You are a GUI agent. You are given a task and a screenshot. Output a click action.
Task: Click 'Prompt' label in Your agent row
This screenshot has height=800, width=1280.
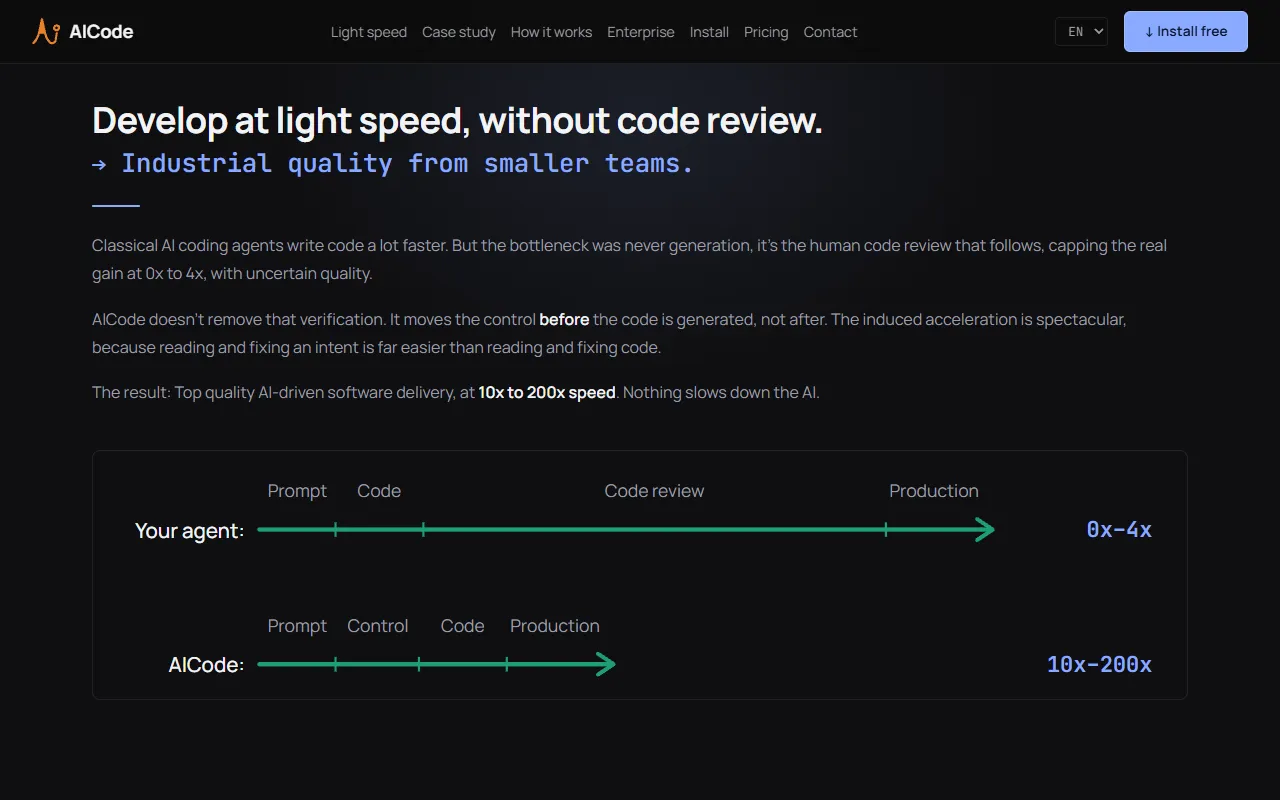pyautogui.click(x=297, y=491)
